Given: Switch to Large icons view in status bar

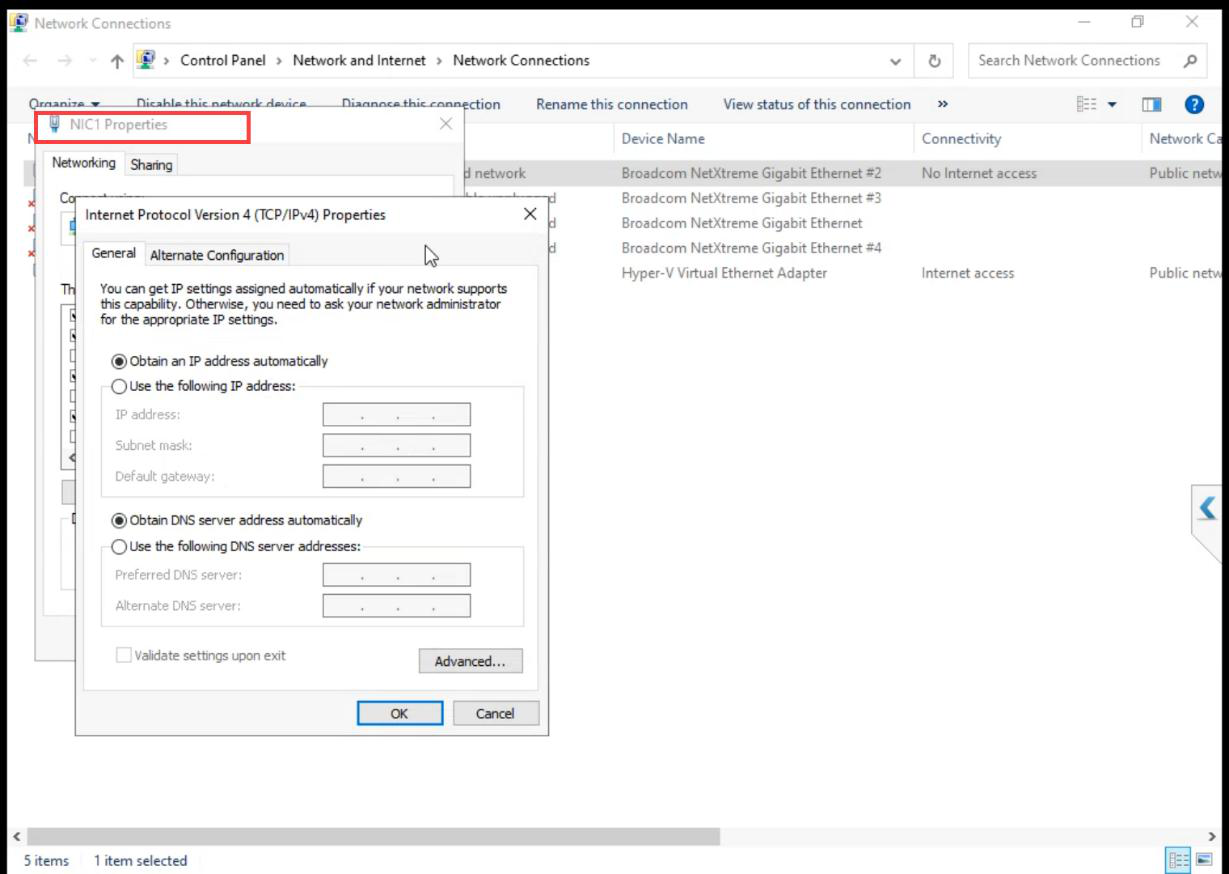Looking at the screenshot, I should pos(1204,860).
